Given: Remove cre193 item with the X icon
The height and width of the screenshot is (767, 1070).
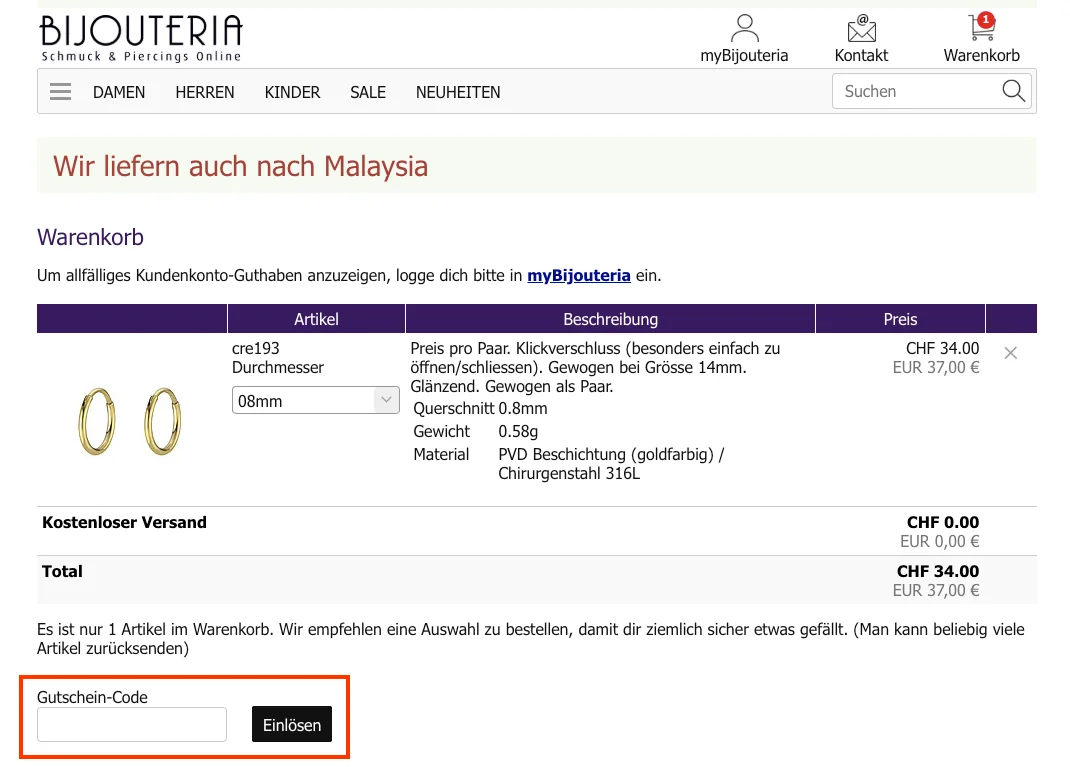Looking at the screenshot, I should 1011,353.
